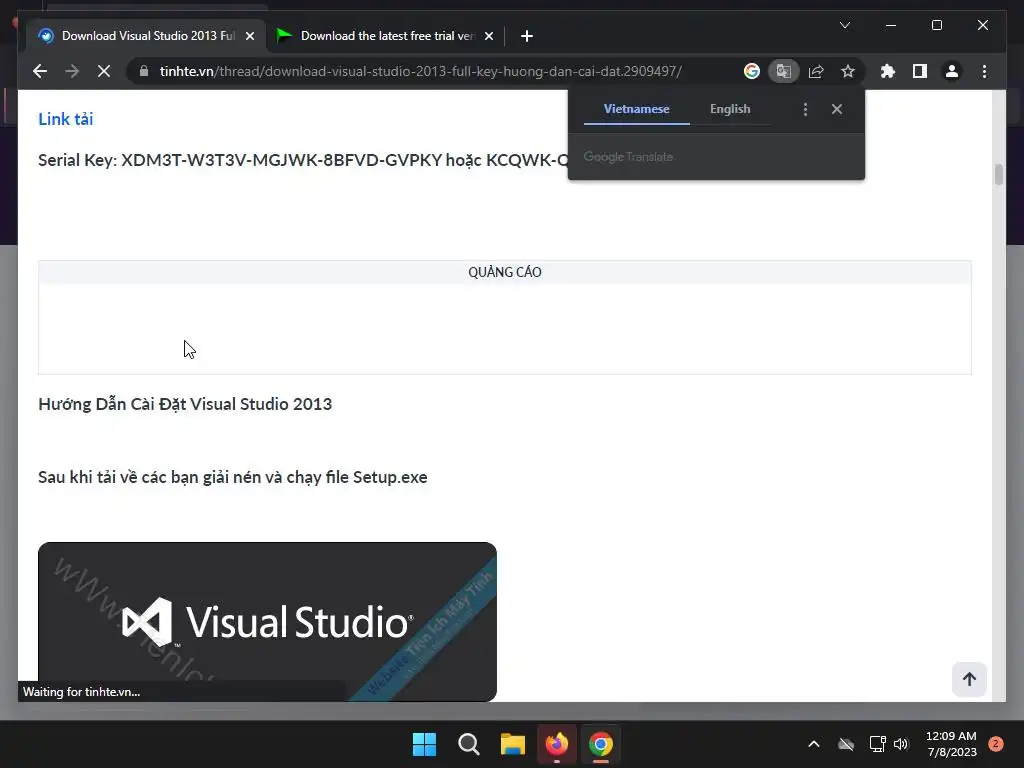Open the tab search dropdown
The image size is (1024, 768).
pos(844,25)
